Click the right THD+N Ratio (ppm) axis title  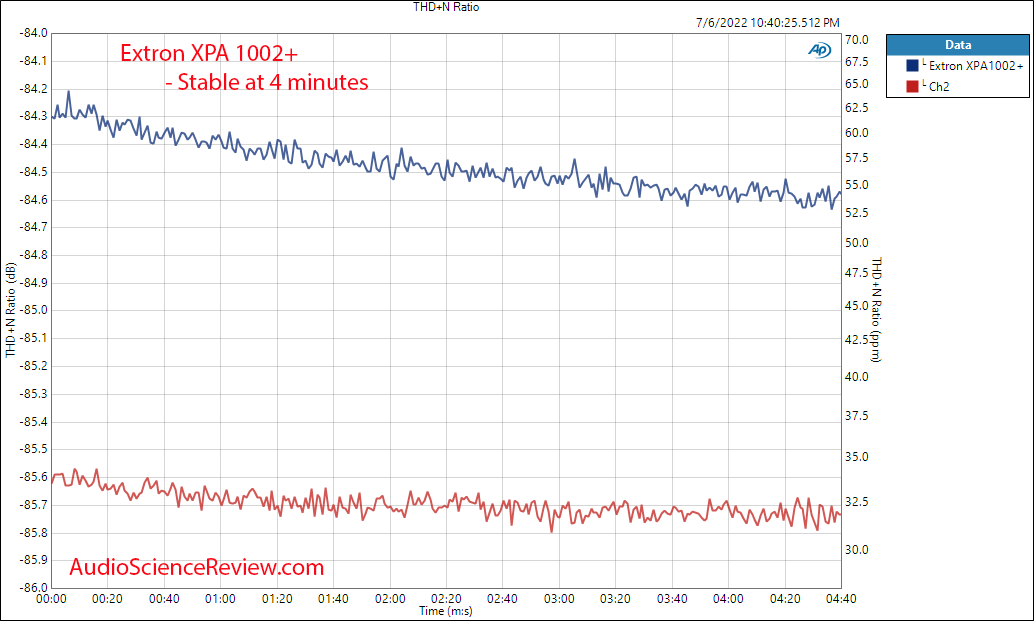[x=876, y=310]
